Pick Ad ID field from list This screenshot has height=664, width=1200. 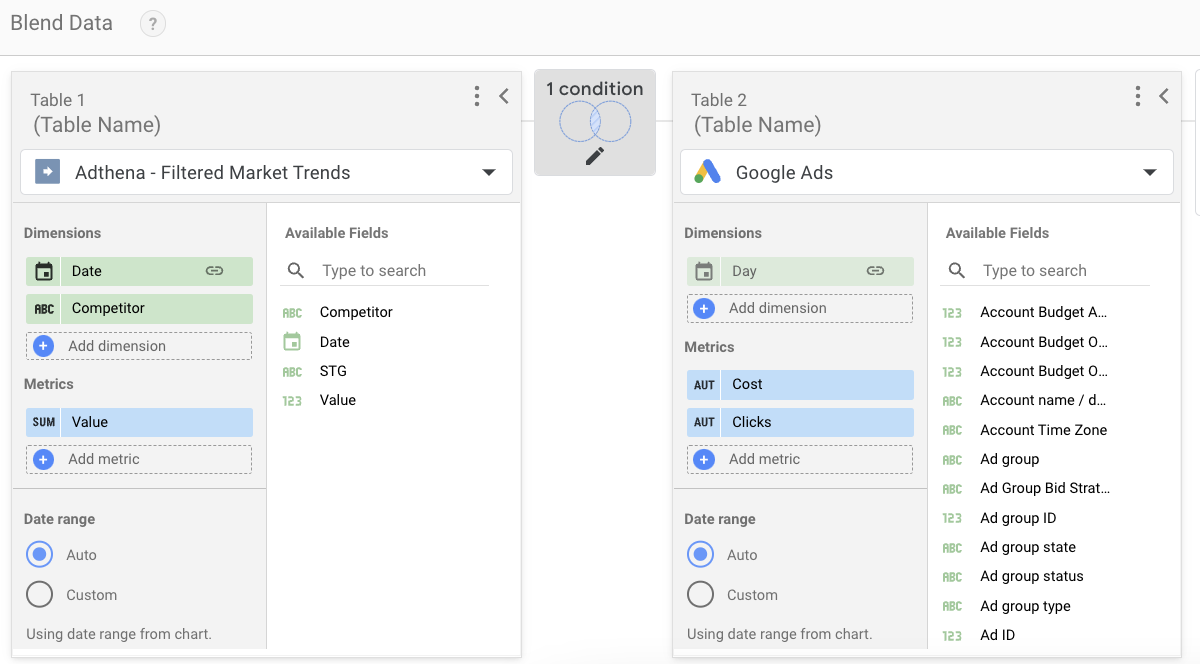[997, 635]
